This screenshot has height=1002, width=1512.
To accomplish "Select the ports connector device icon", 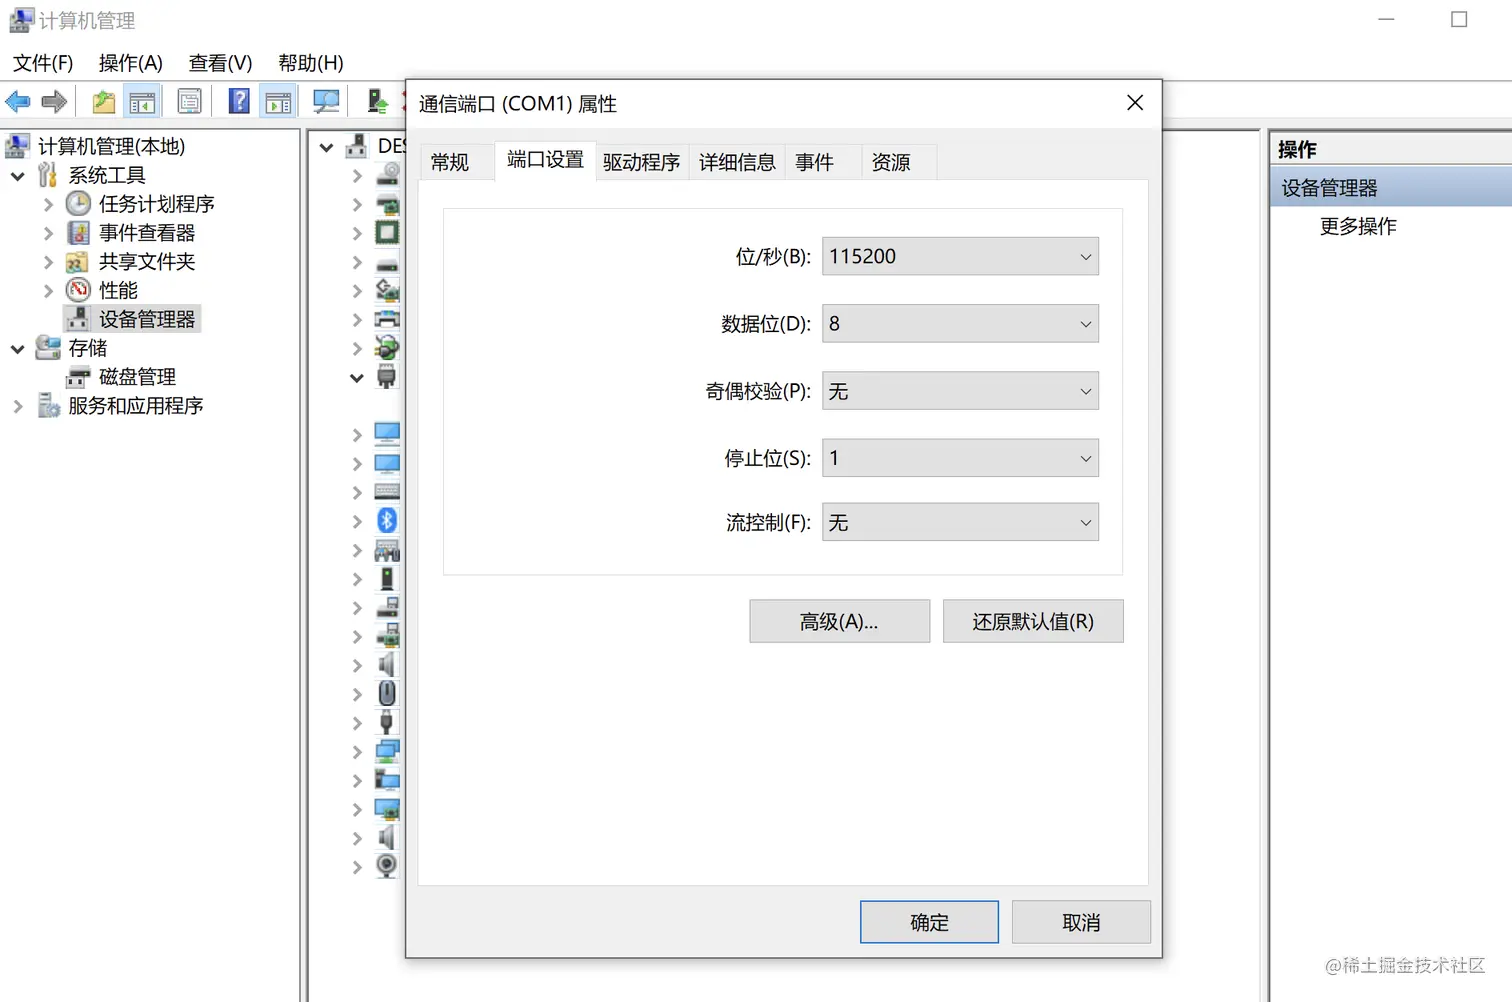I will (x=387, y=377).
